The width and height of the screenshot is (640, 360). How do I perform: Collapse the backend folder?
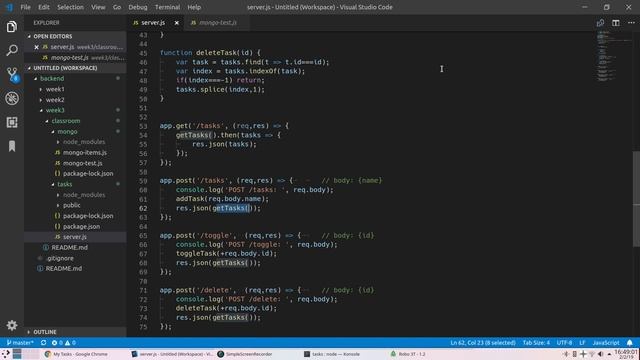52,78
